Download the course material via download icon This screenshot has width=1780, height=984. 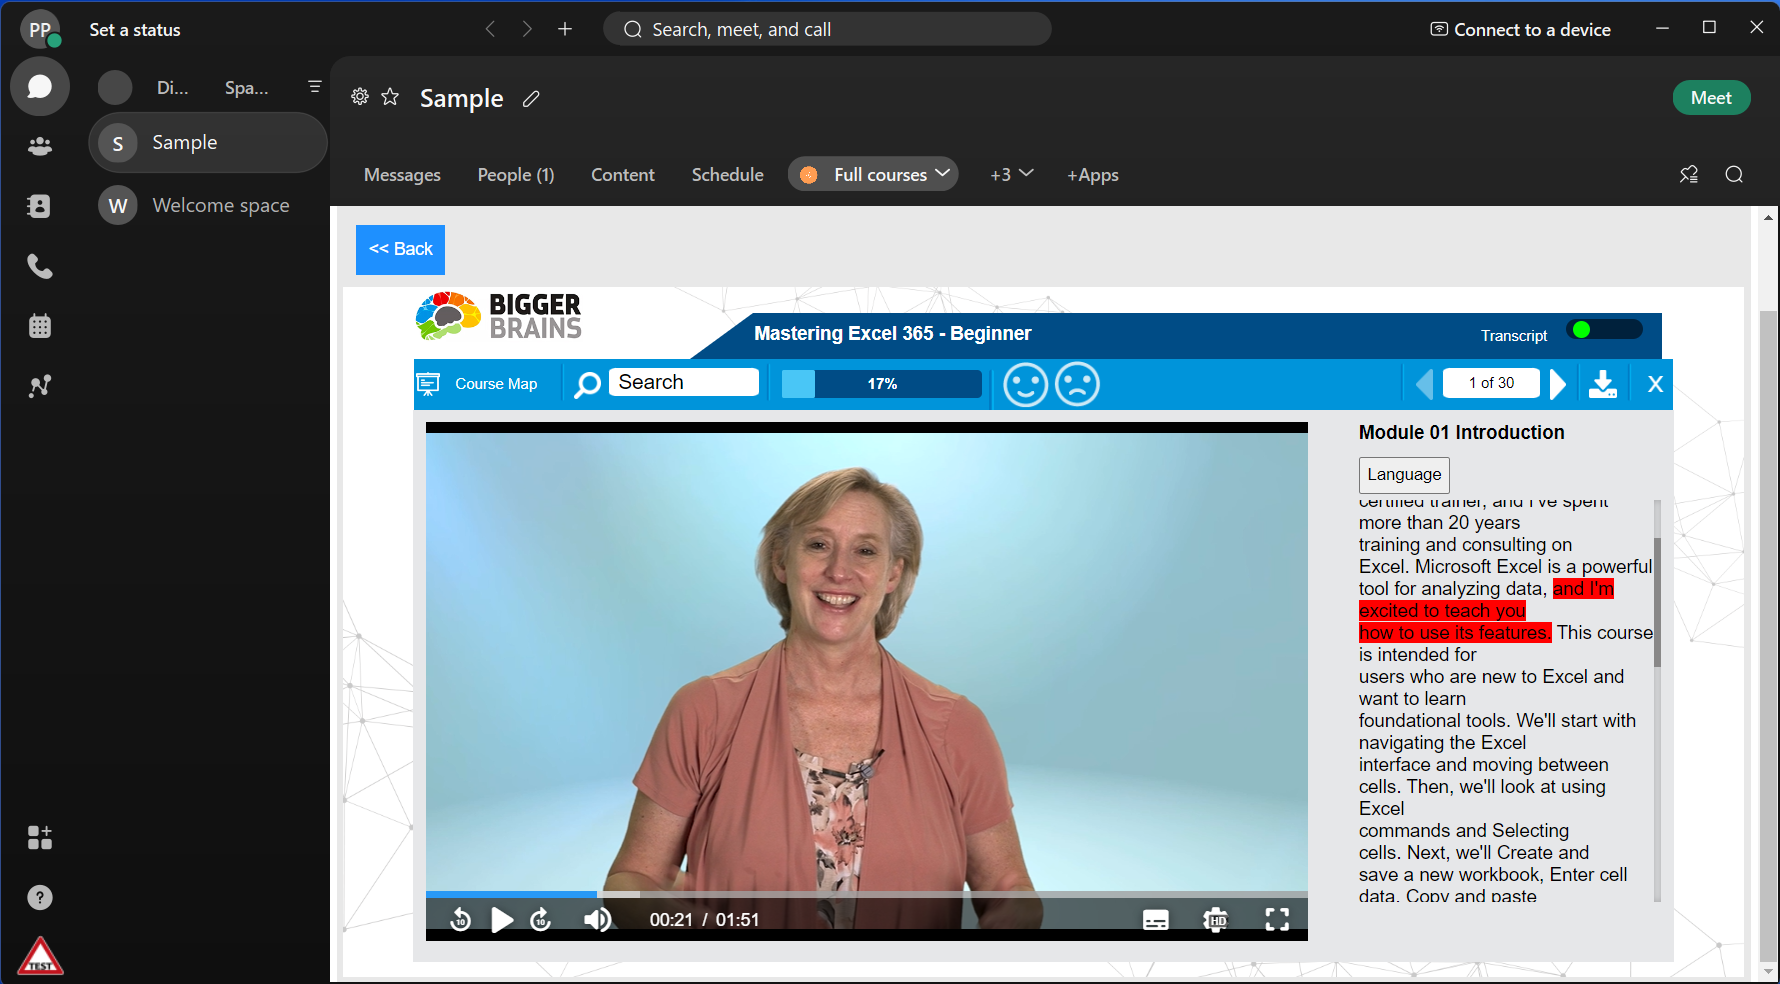[1602, 384]
